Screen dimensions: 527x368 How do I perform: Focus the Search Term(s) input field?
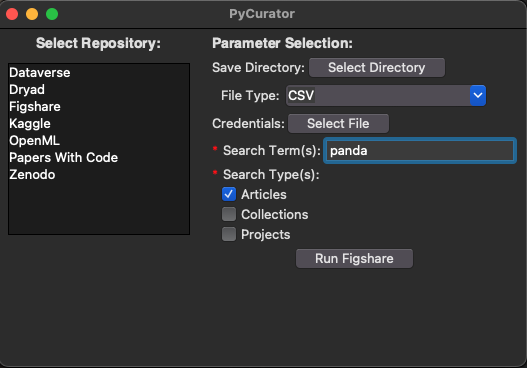click(x=419, y=151)
